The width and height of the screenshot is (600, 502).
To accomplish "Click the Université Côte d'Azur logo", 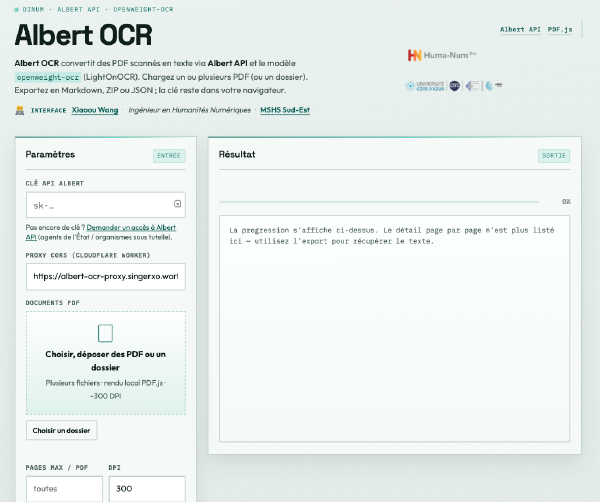I will 425,86.
